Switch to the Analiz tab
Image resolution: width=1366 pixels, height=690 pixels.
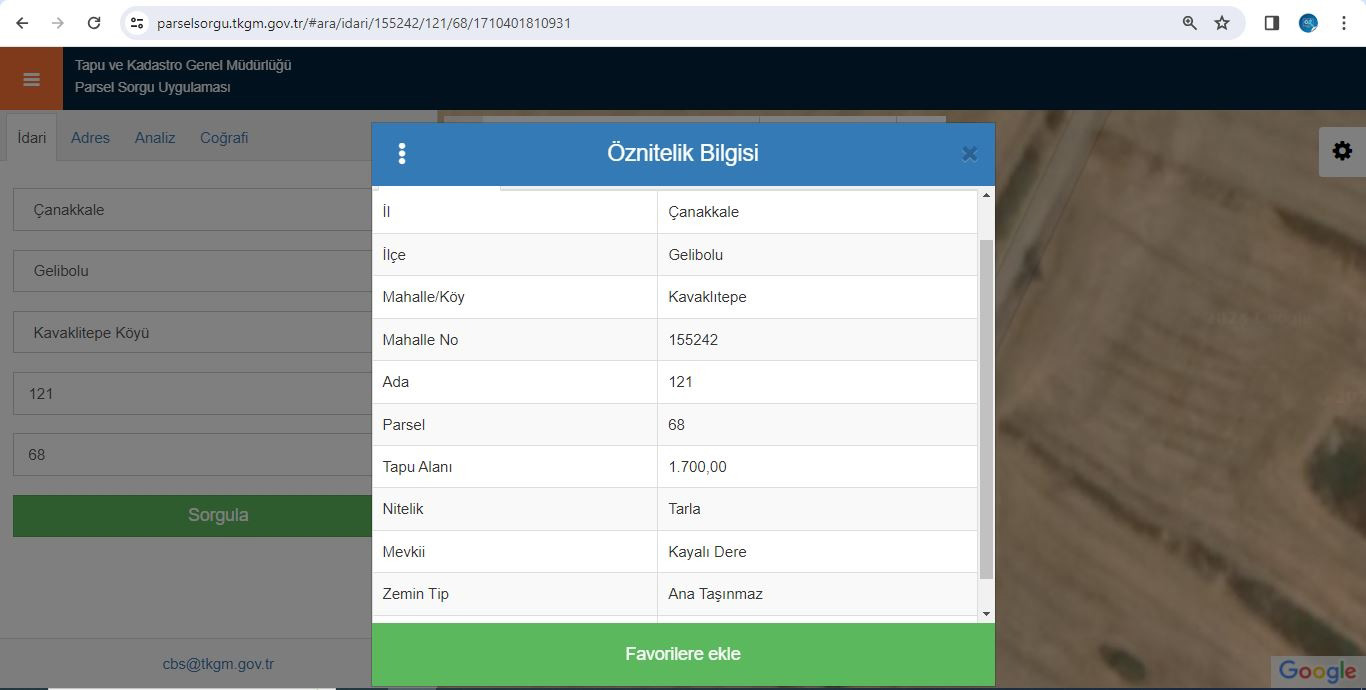click(155, 138)
